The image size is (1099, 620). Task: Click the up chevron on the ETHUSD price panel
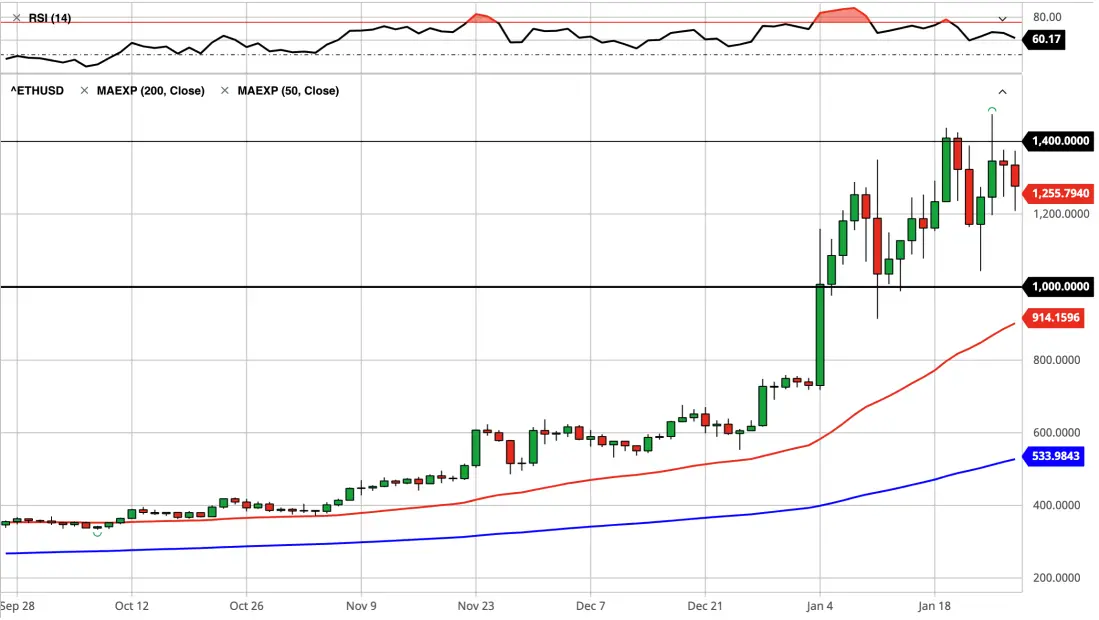(1002, 92)
